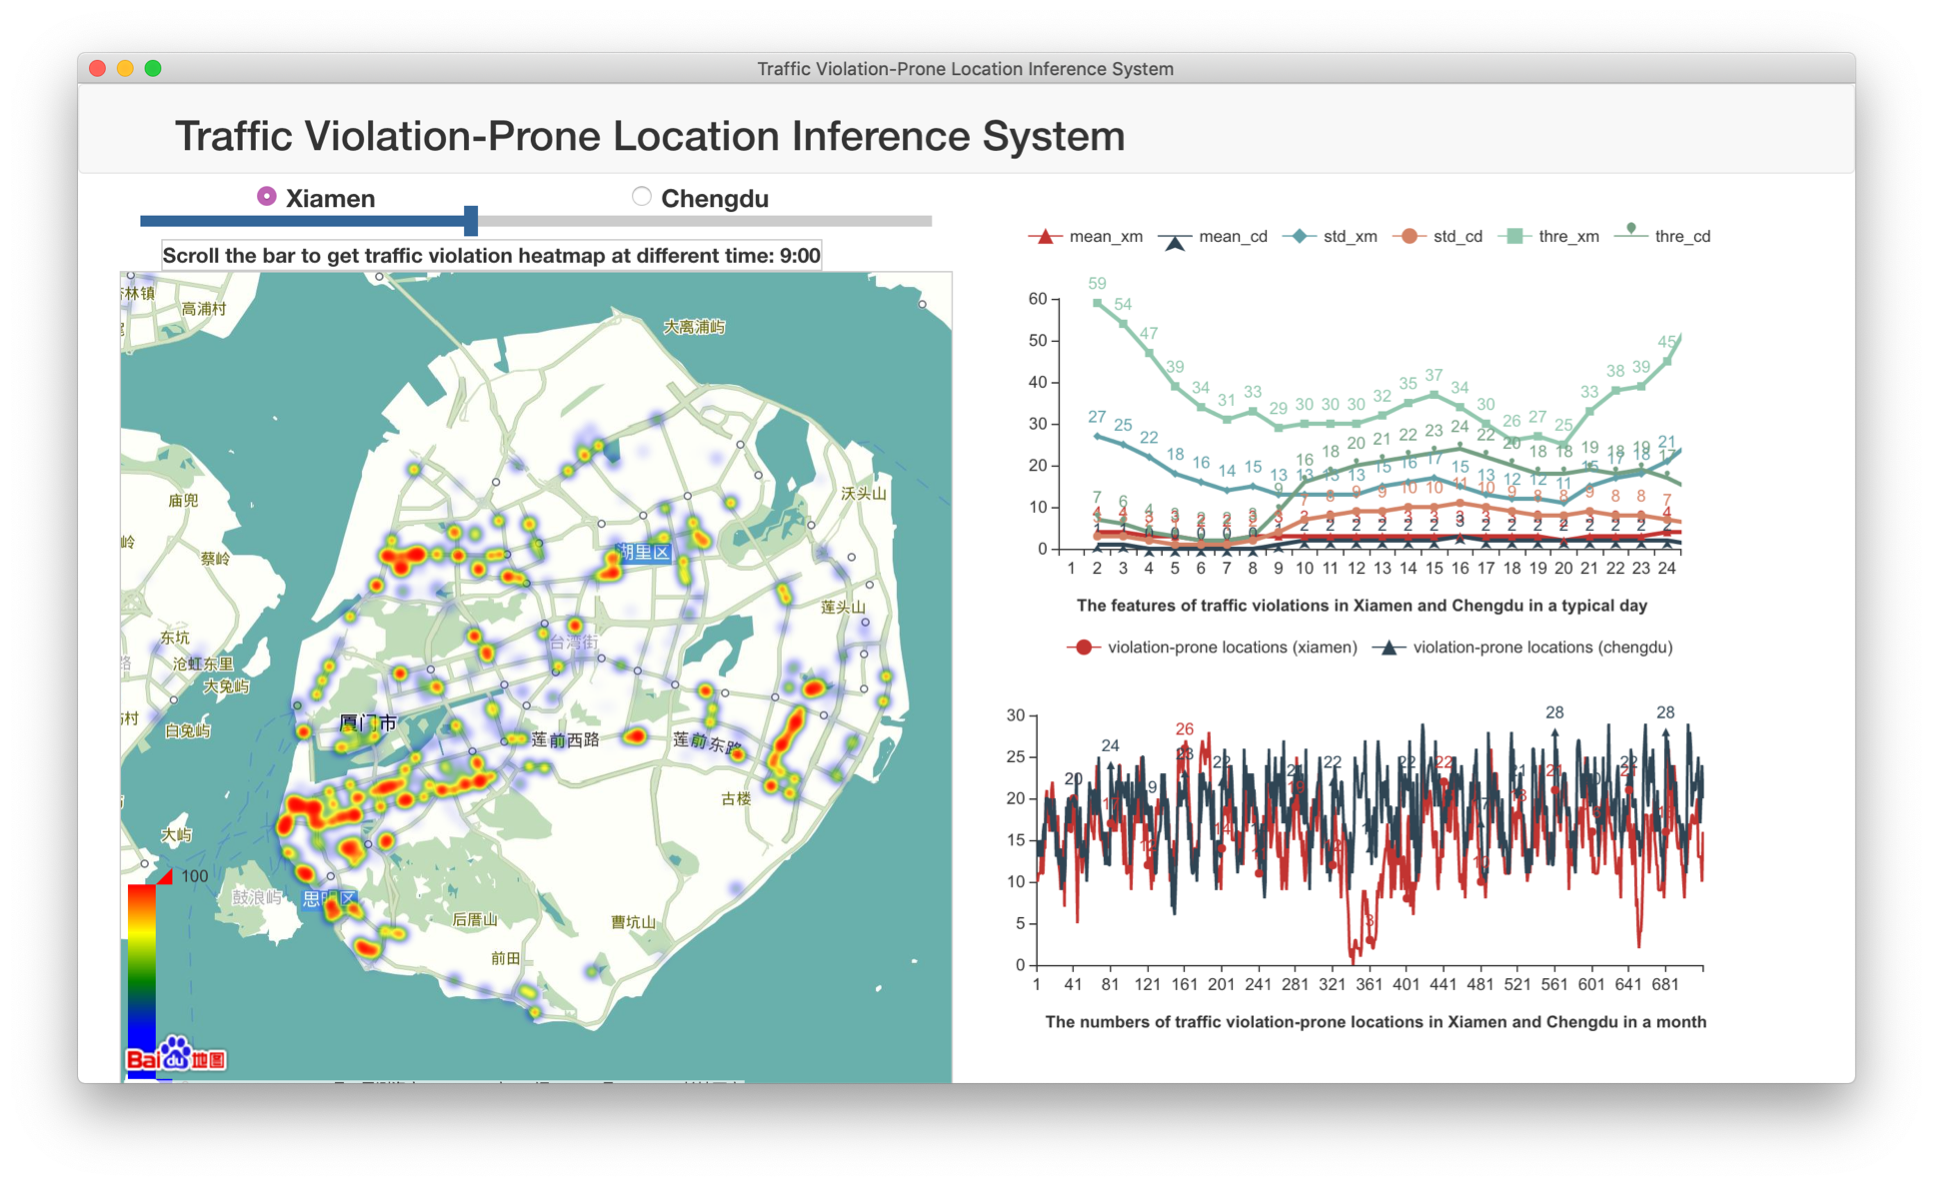Click the mean_xm legend label
The height and width of the screenshot is (1186, 1933).
tap(1106, 237)
